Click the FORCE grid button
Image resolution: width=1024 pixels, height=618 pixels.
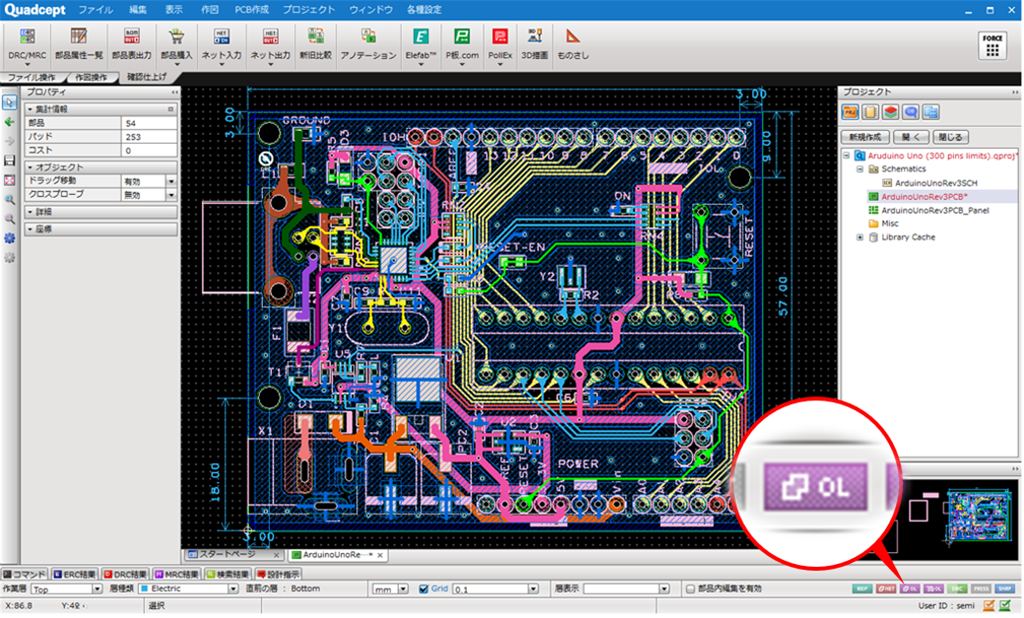pyautogui.click(x=992, y=46)
